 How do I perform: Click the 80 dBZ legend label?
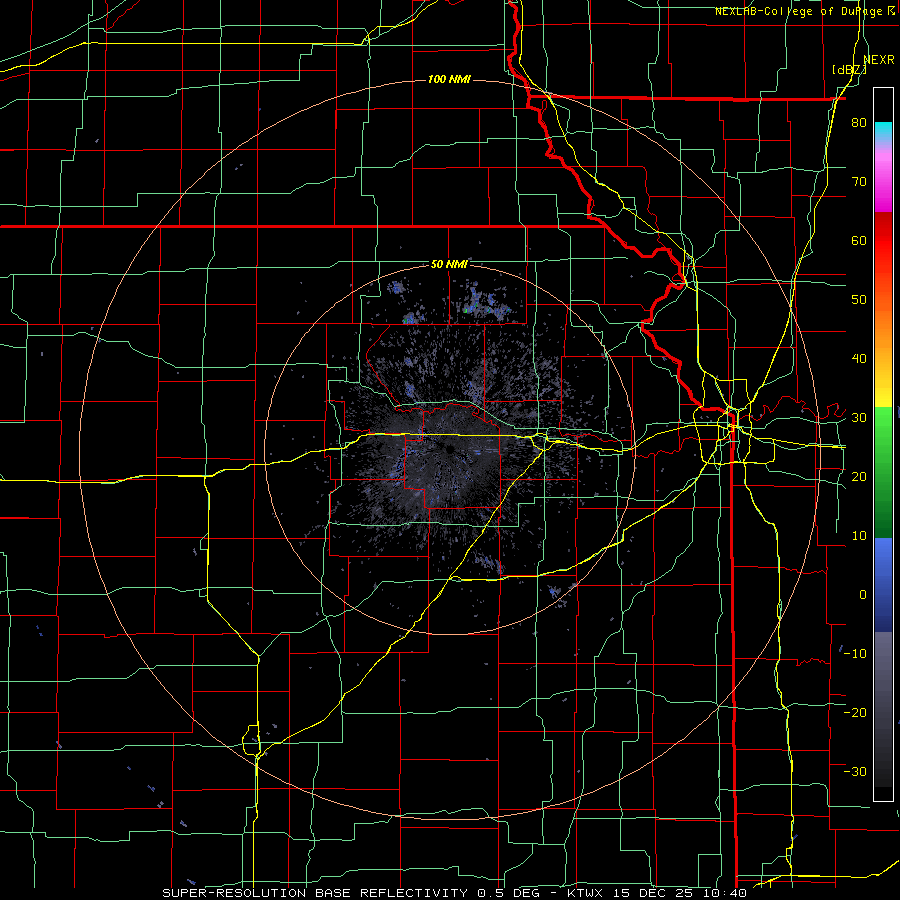pos(859,123)
